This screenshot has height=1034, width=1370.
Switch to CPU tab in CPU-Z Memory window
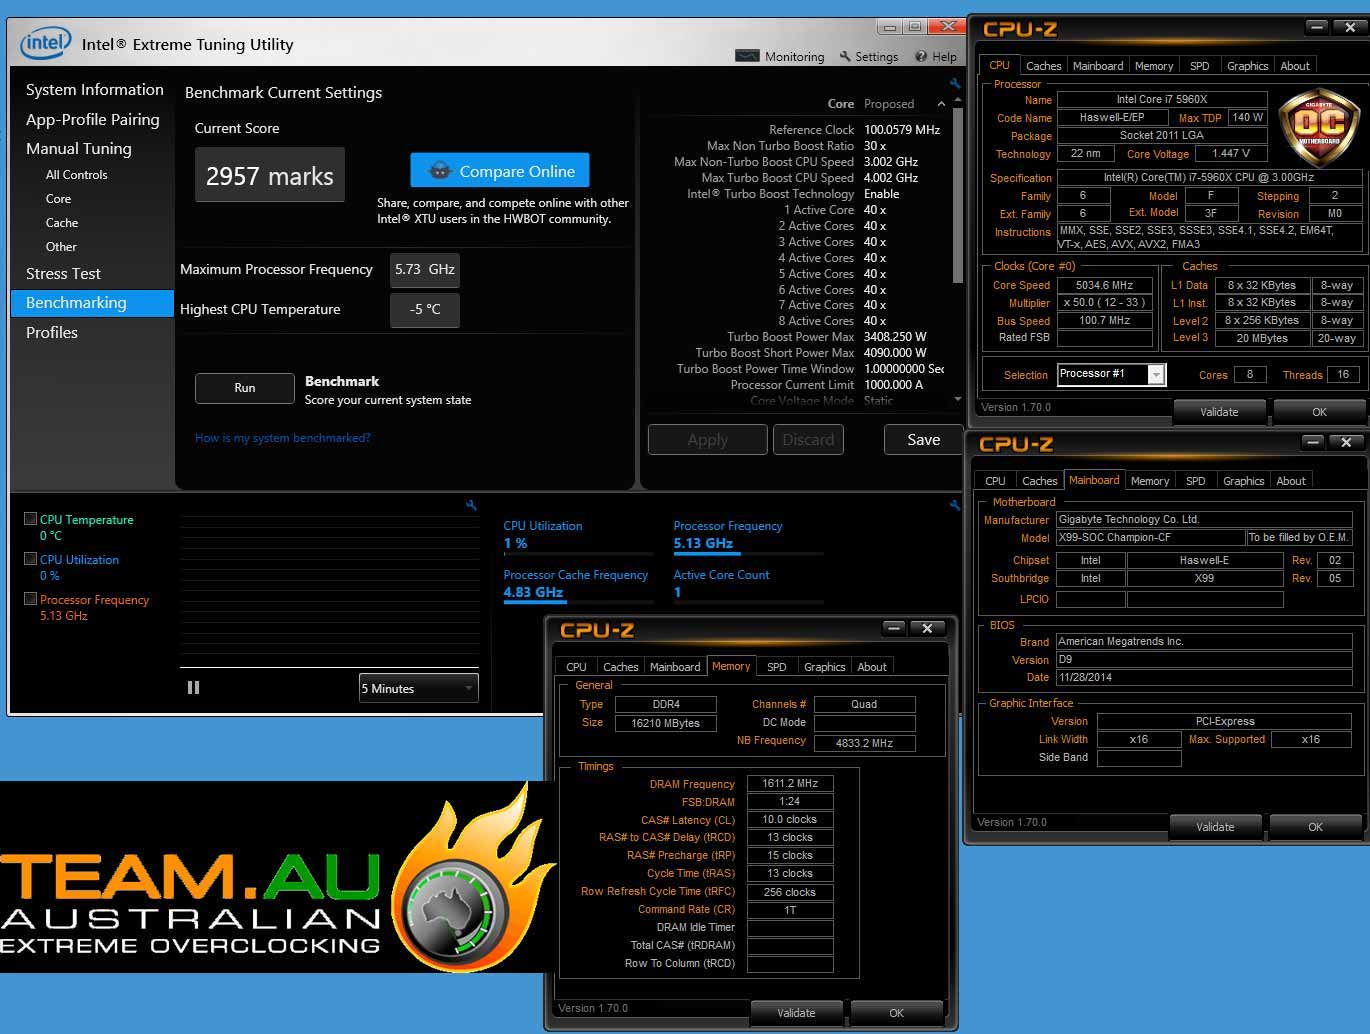576,667
